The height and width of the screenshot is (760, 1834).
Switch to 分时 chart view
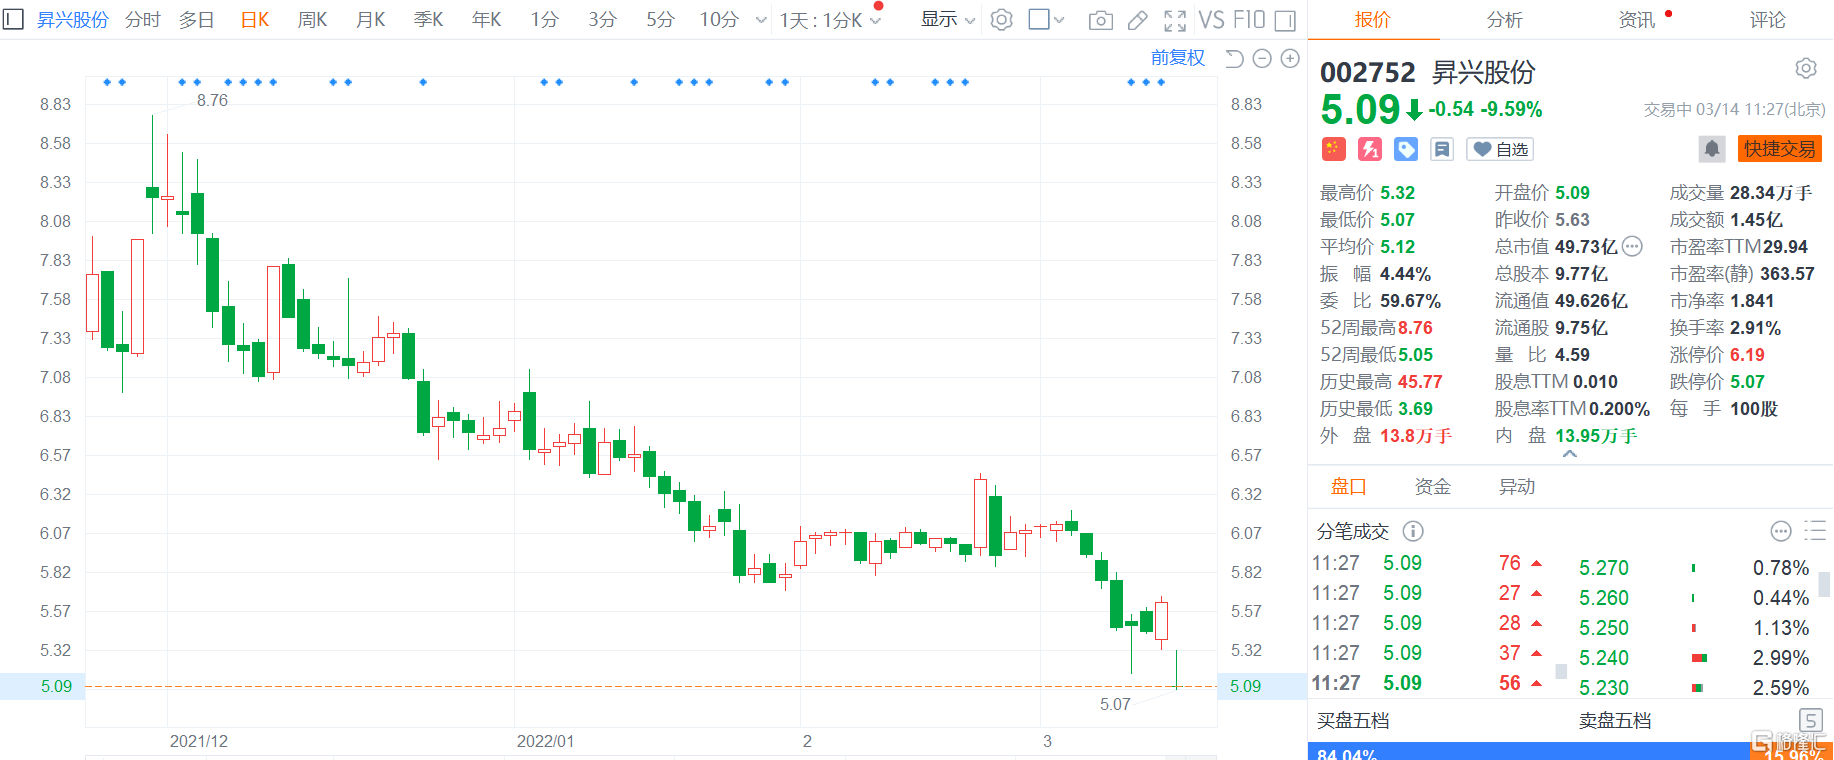tap(143, 20)
